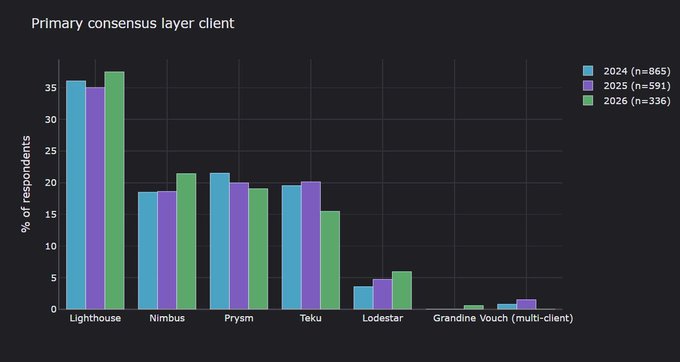The width and height of the screenshot is (680, 362).
Task: Click the 10 y-axis tick label
Action: point(50,246)
